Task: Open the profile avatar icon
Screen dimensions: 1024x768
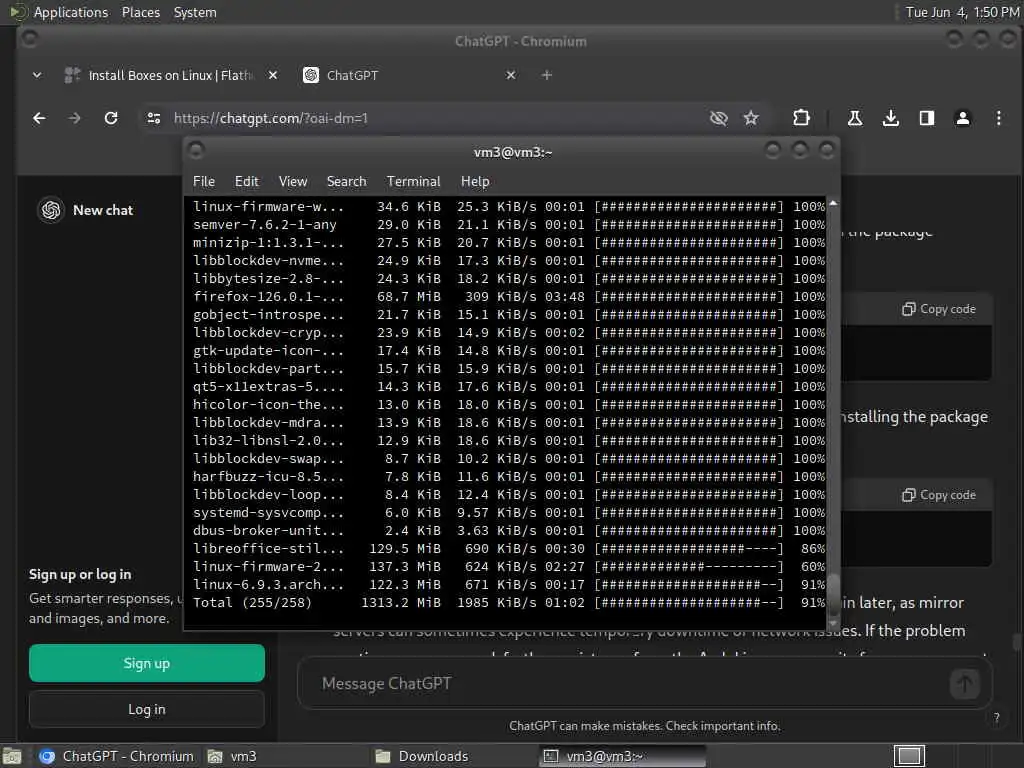Action: (963, 118)
